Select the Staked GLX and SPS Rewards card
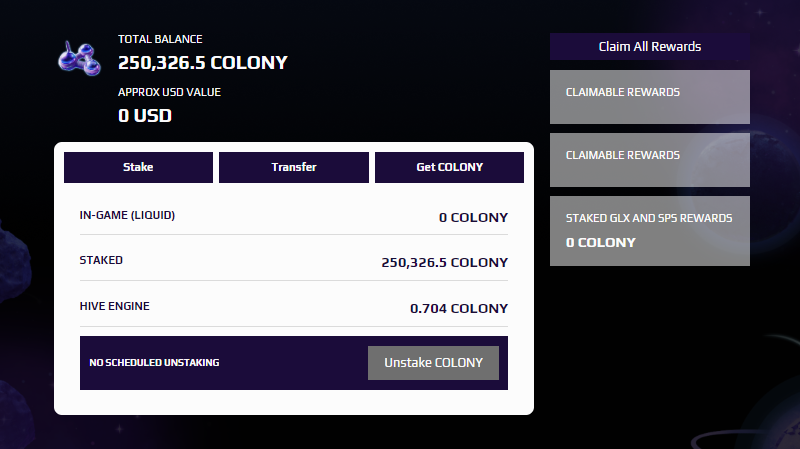Image resolution: width=800 pixels, height=449 pixels. click(650, 231)
